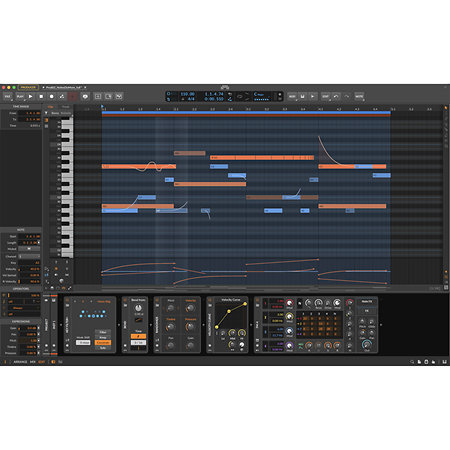This screenshot has width=450, height=450.
Task: Switch to the EDIT view
Action: pyautogui.click(x=42, y=362)
